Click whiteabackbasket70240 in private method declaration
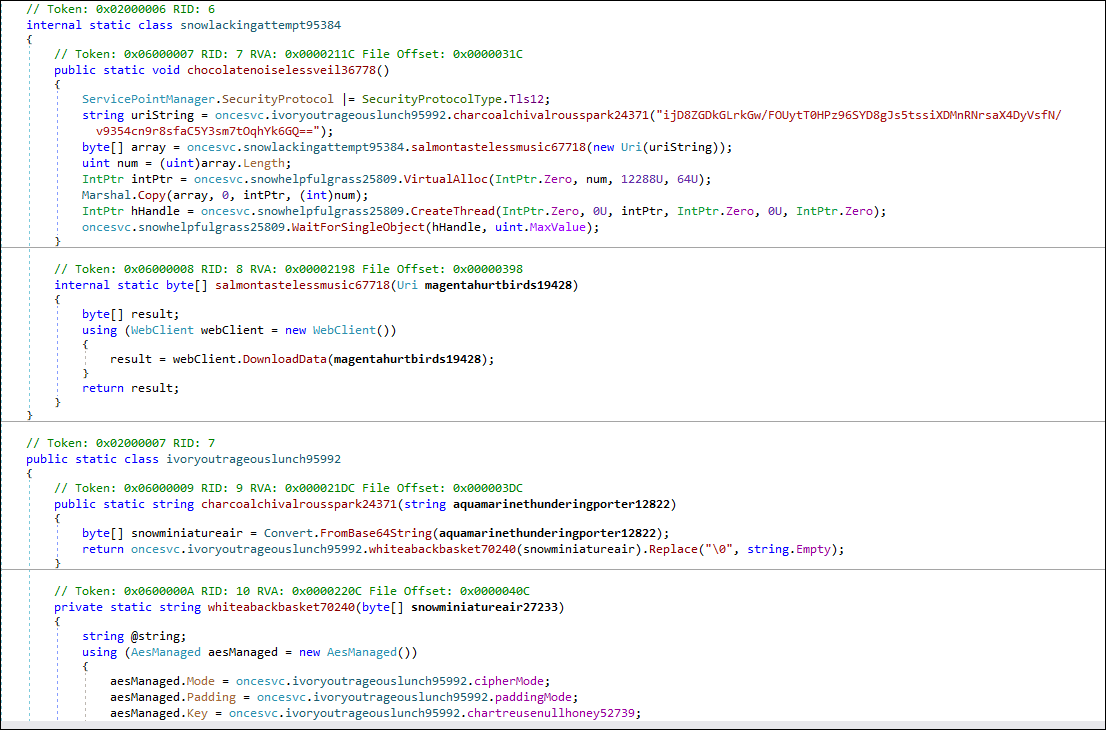Screen dimensions: 1106x730 (x=281, y=607)
